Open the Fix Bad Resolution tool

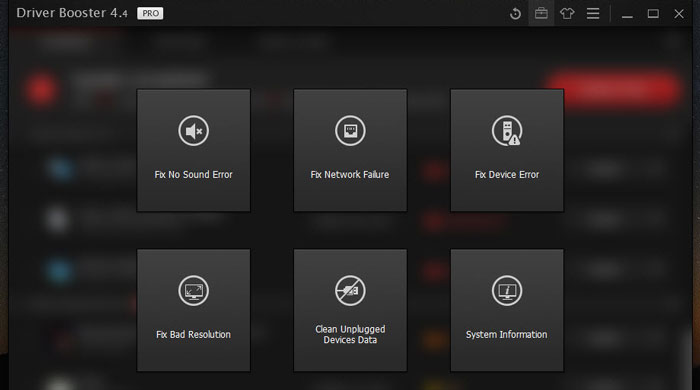point(193,310)
